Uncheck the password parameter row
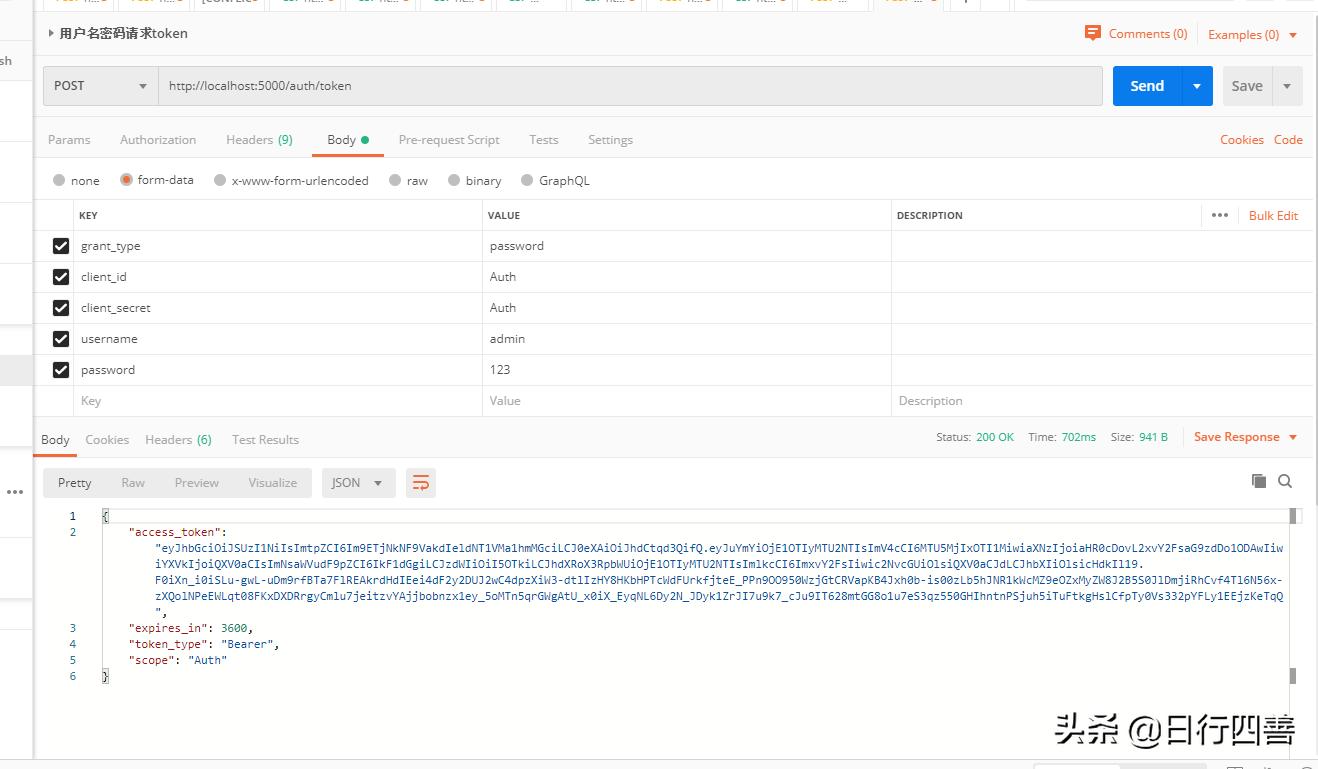The height and width of the screenshot is (769, 1318). (61, 369)
